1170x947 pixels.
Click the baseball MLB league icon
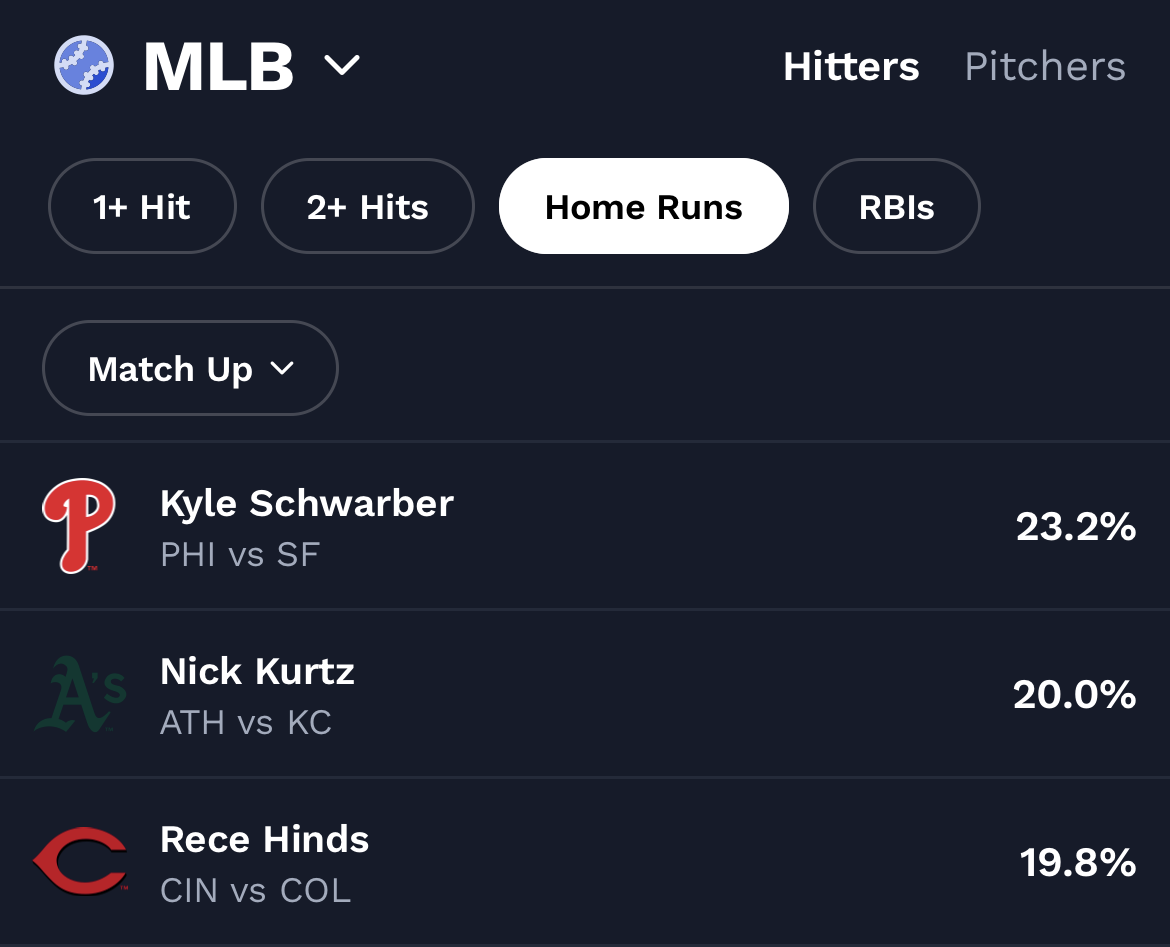[84, 66]
